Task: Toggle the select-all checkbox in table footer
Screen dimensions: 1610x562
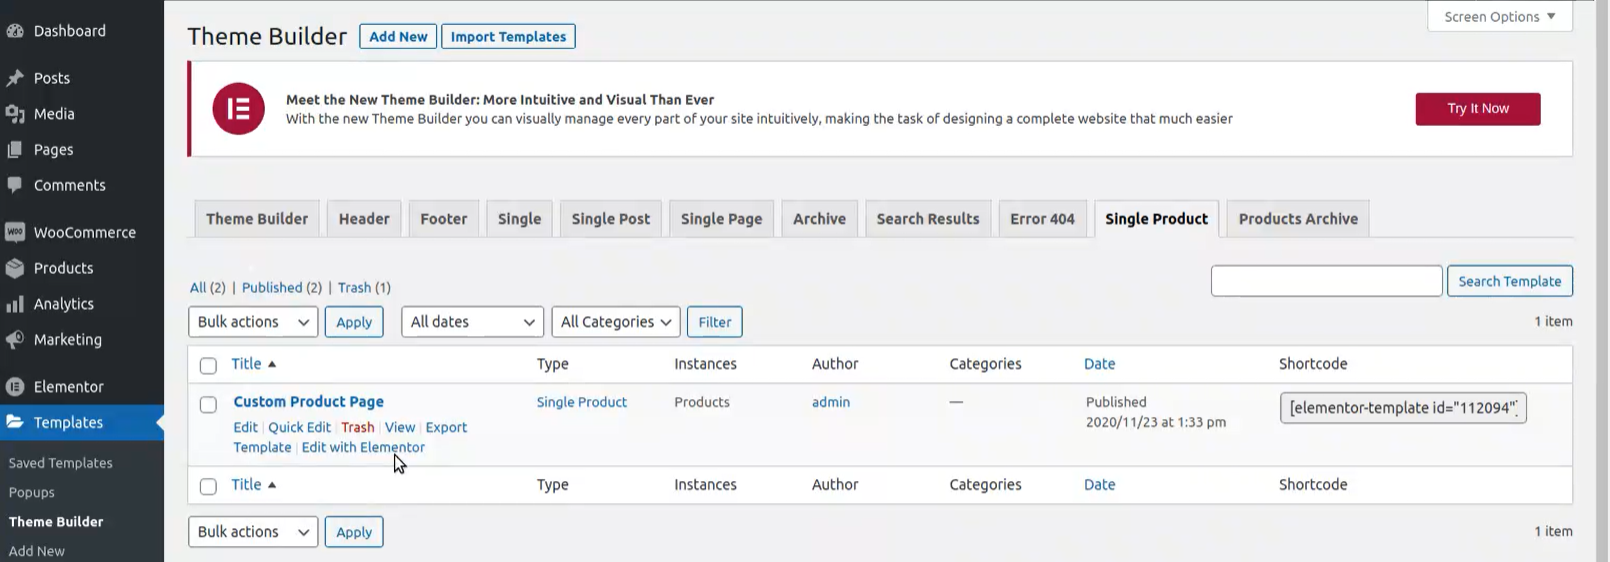Action: coord(208,487)
